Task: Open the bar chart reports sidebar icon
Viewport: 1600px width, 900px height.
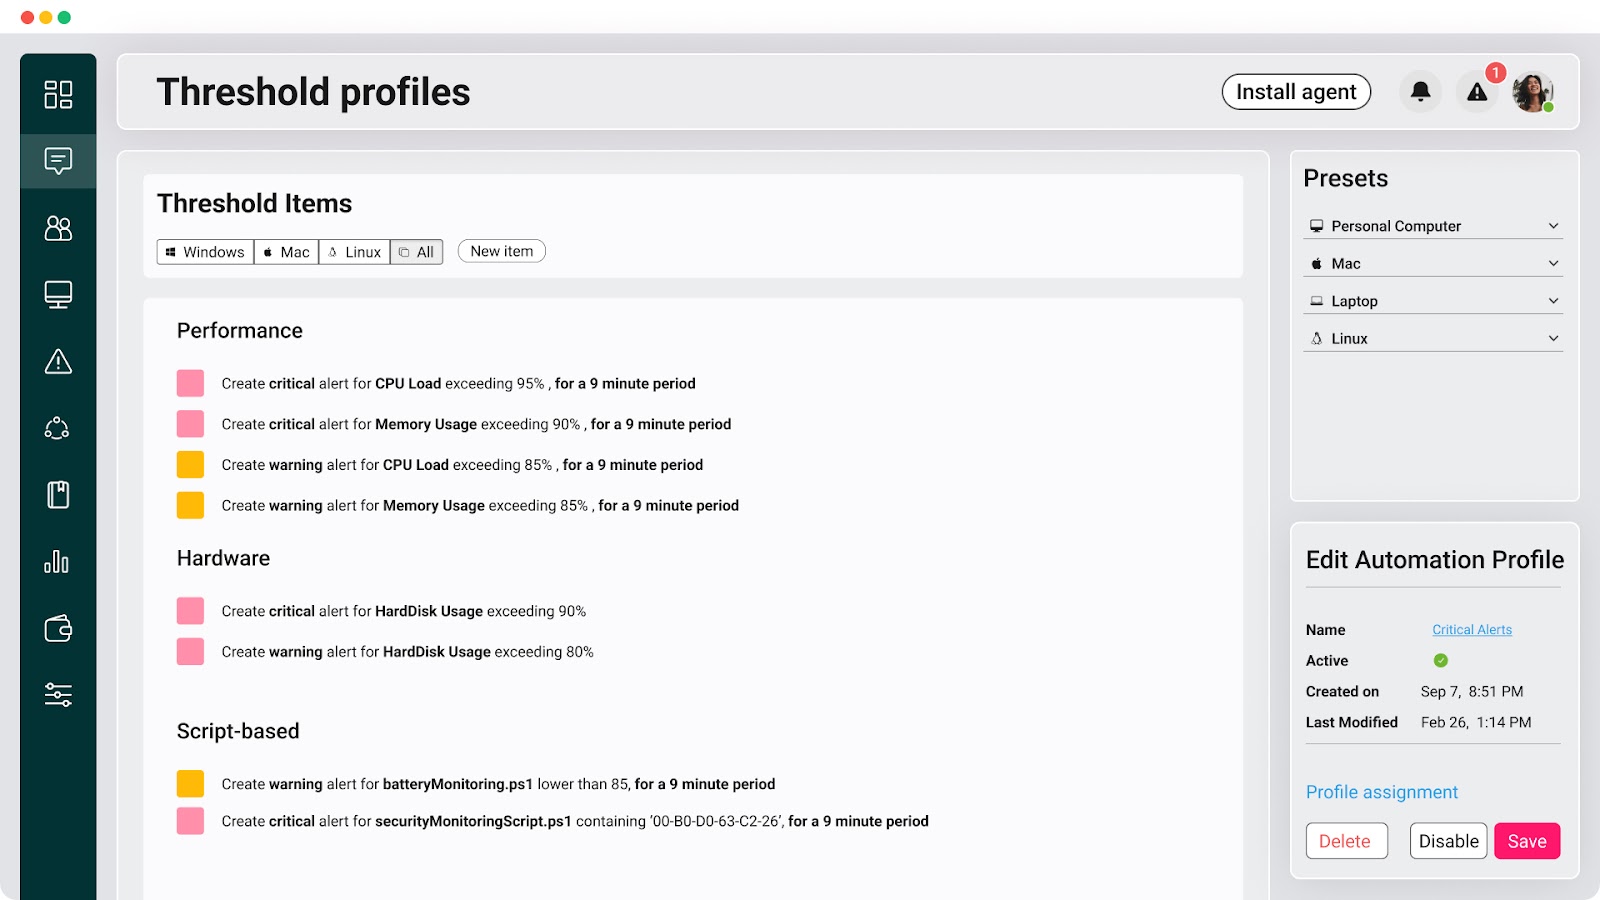Action: (58, 562)
